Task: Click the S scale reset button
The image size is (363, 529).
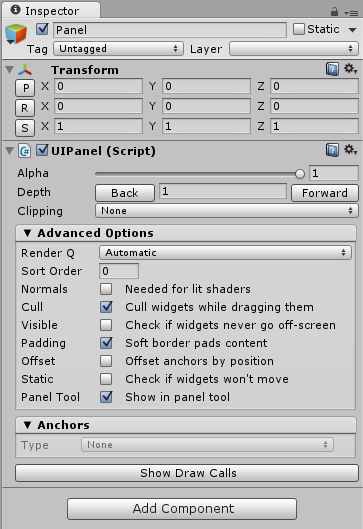Action: (25, 128)
